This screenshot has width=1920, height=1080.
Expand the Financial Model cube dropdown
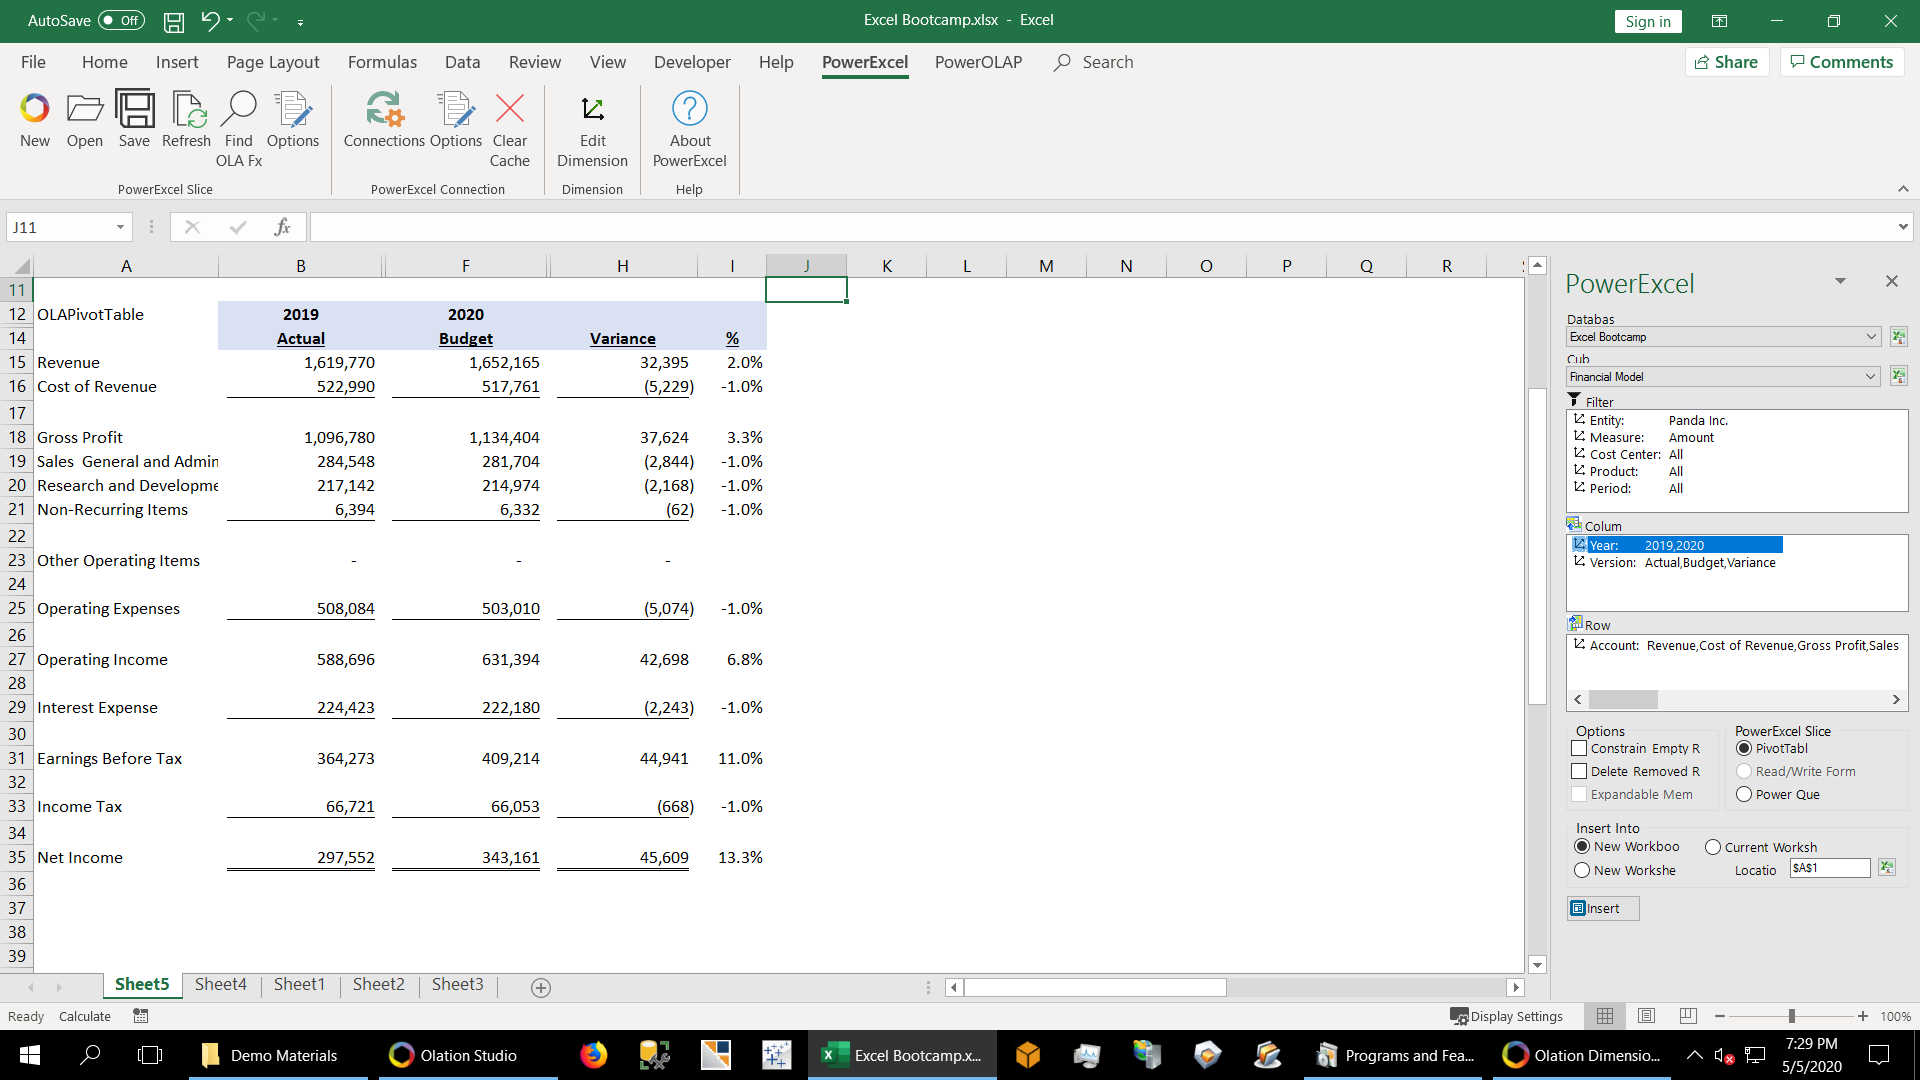coord(1871,377)
